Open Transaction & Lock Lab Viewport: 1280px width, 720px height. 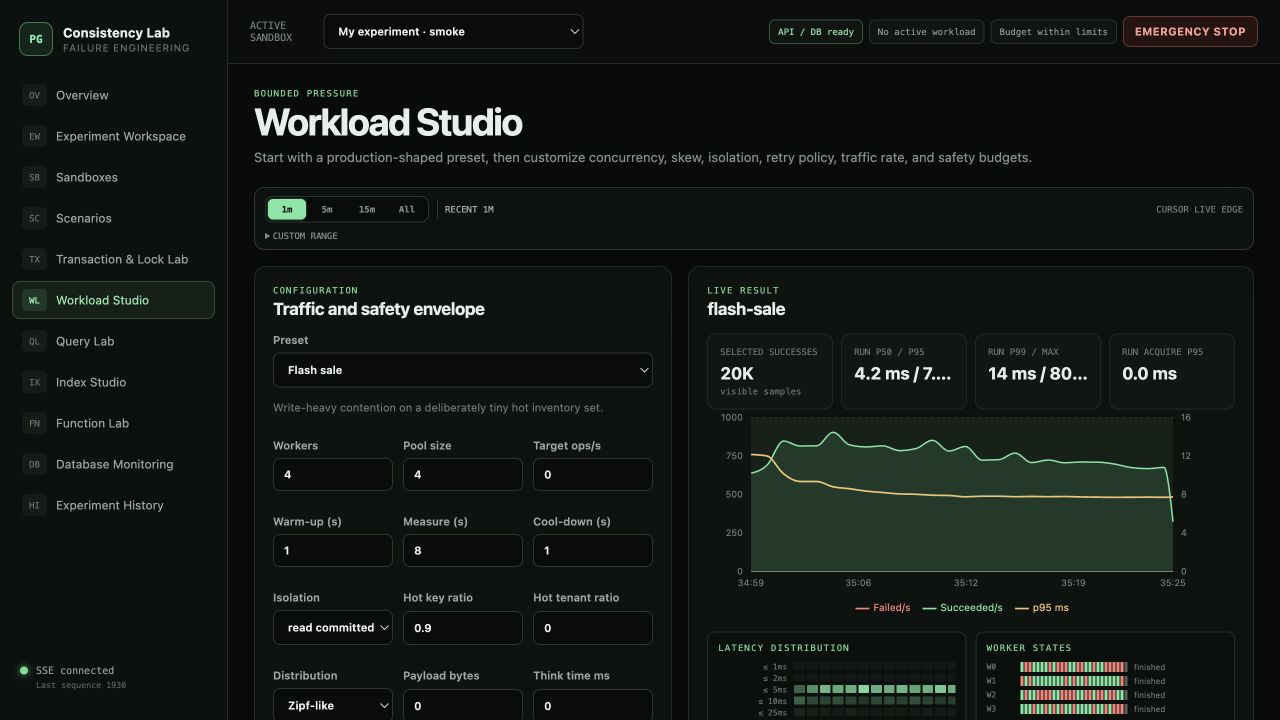pyautogui.click(x=113, y=259)
